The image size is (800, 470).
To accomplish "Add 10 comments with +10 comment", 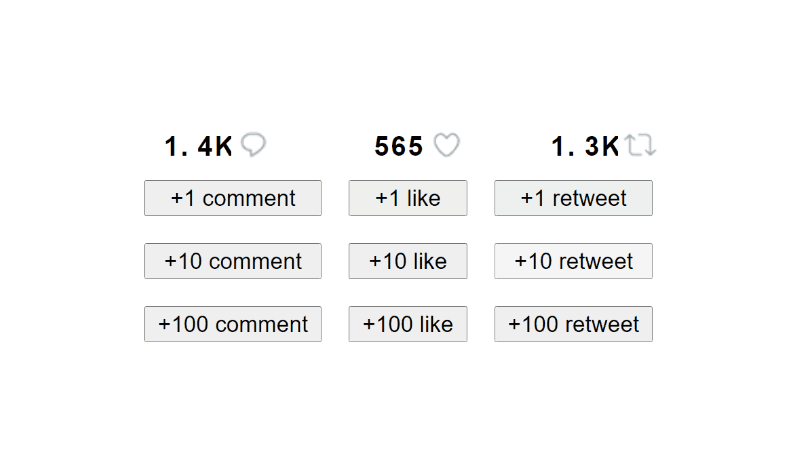I will (233, 261).
